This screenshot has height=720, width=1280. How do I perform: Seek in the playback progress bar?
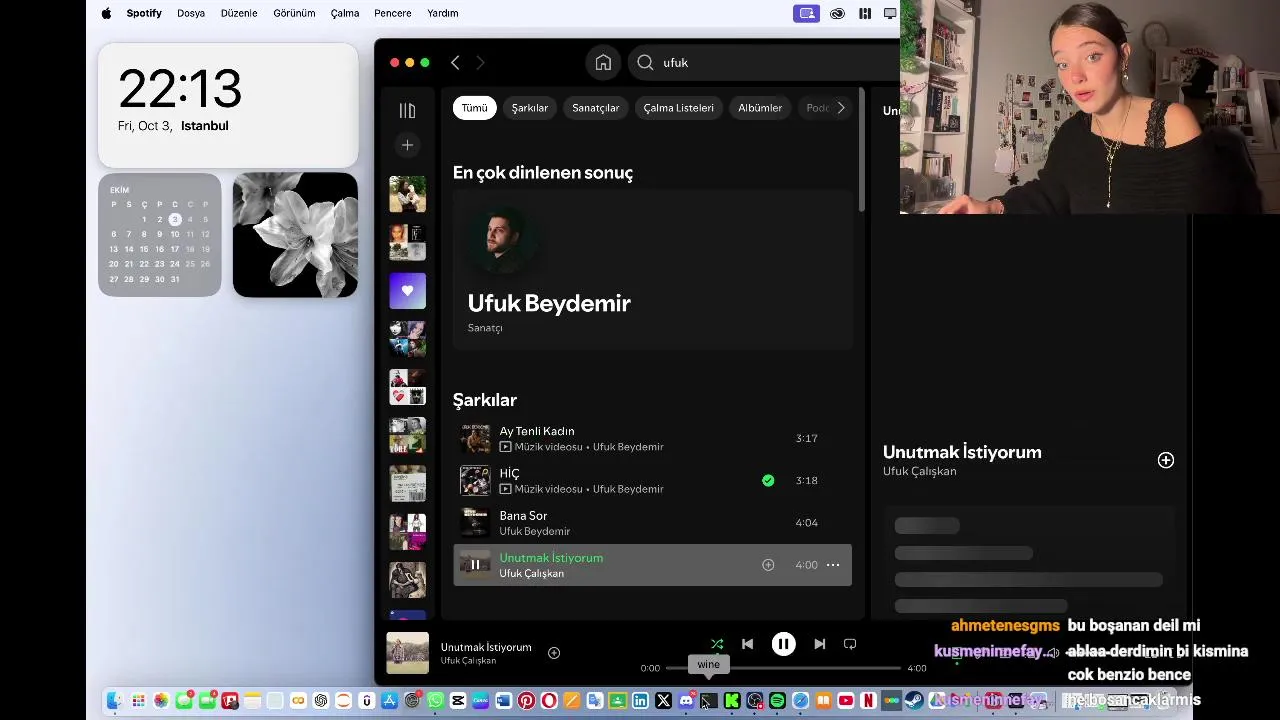783,668
